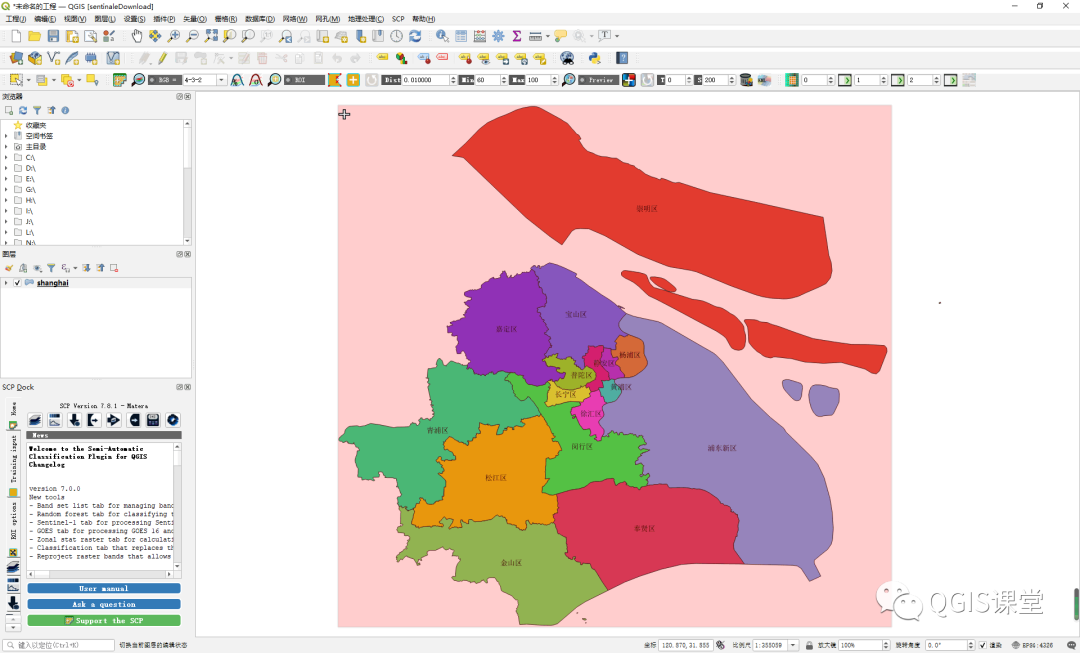
Task: Click EPSG:4326 CRS button in status bar
Action: (x=1032, y=645)
